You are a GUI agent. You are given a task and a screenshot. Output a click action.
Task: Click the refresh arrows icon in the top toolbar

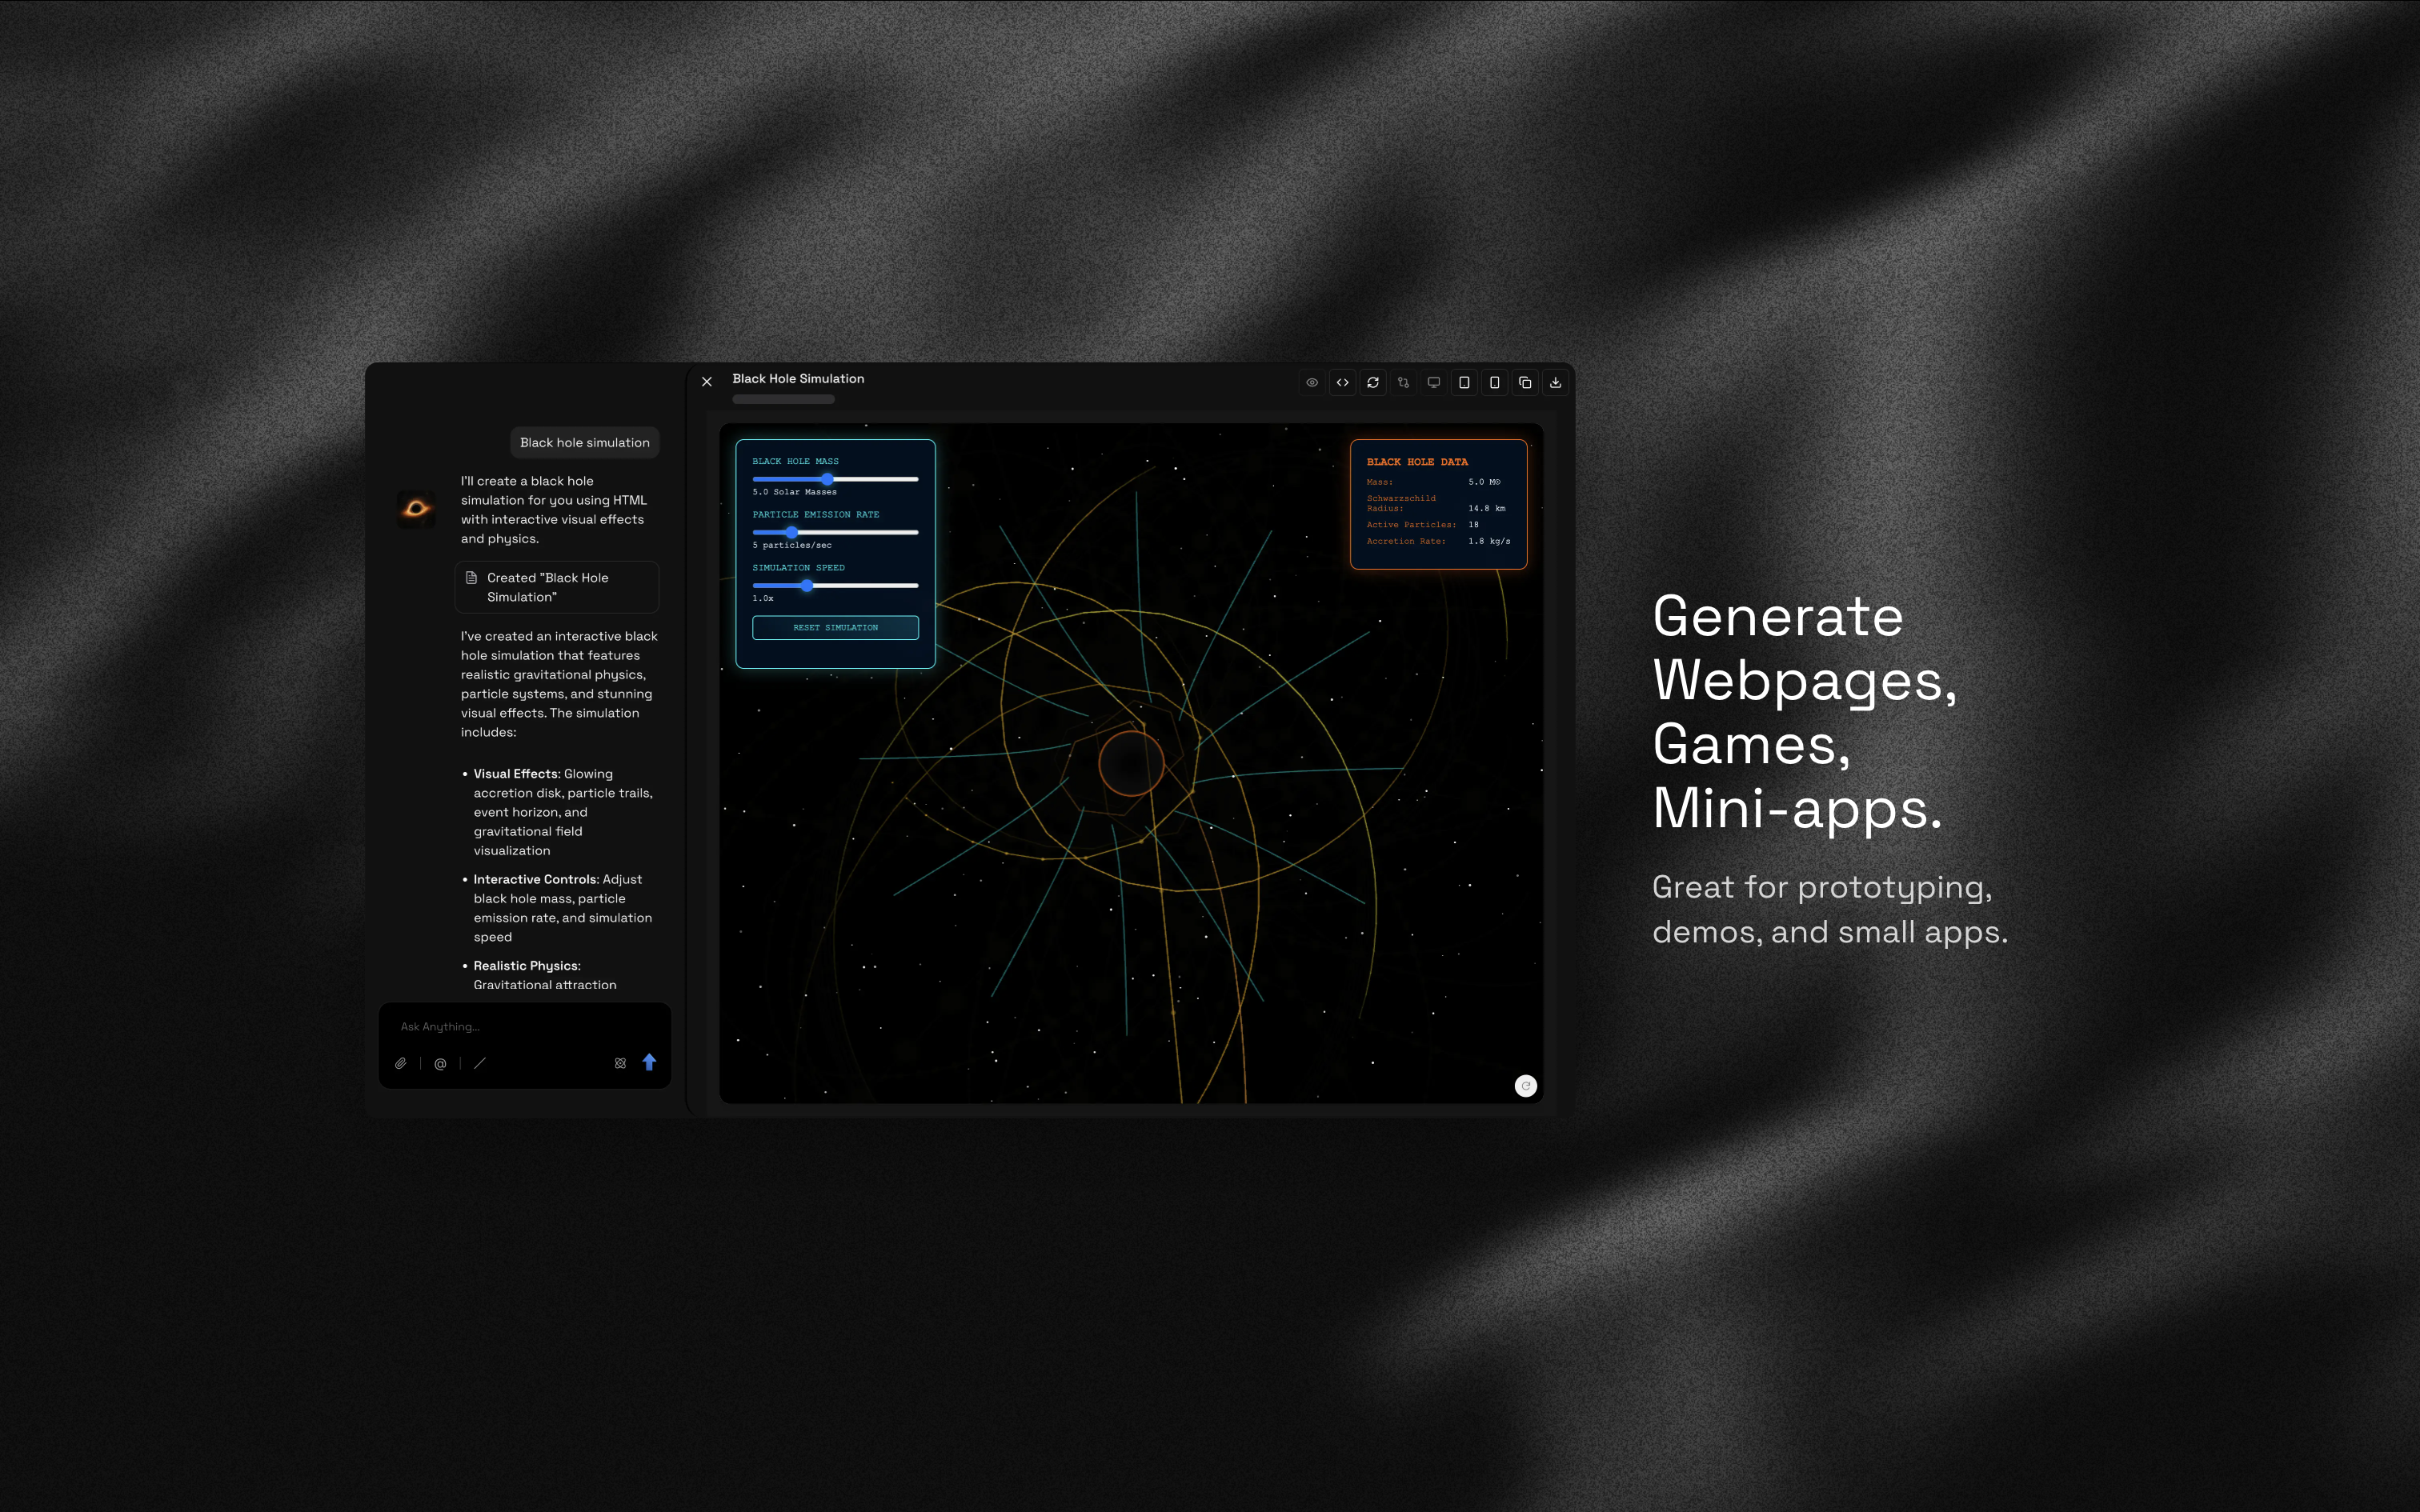[1373, 382]
